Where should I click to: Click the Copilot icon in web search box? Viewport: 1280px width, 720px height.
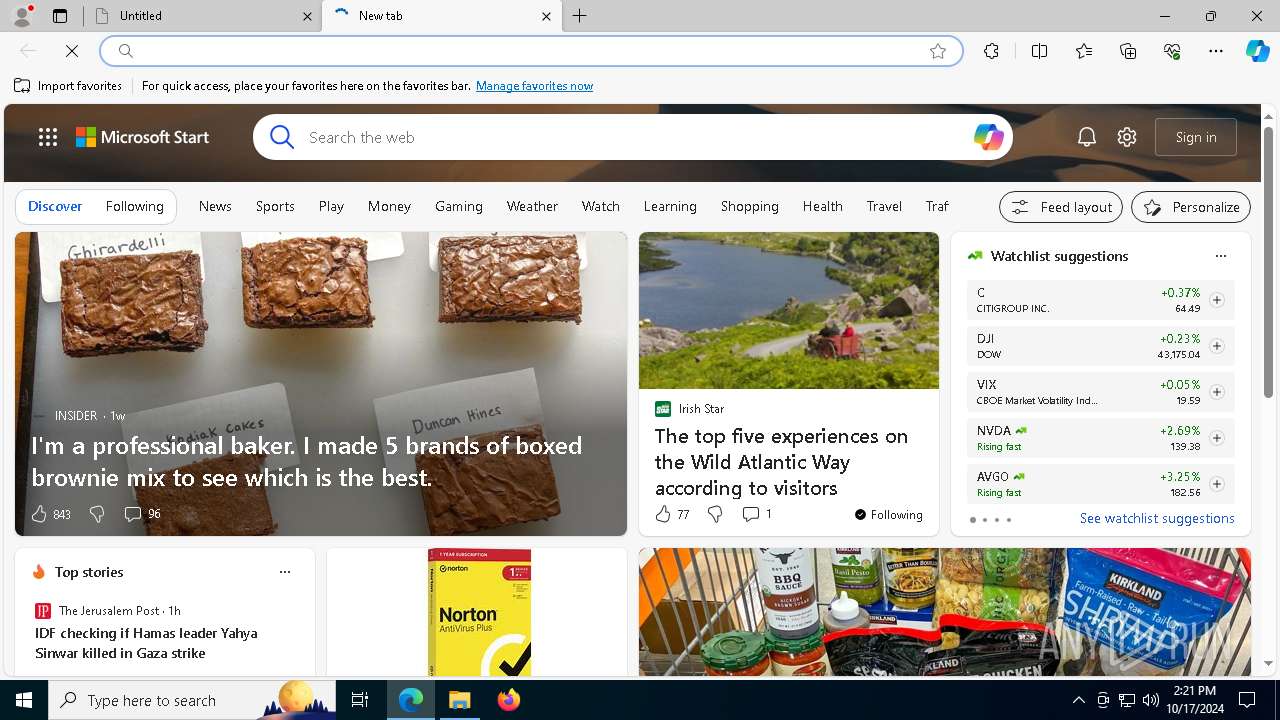point(988,137)
